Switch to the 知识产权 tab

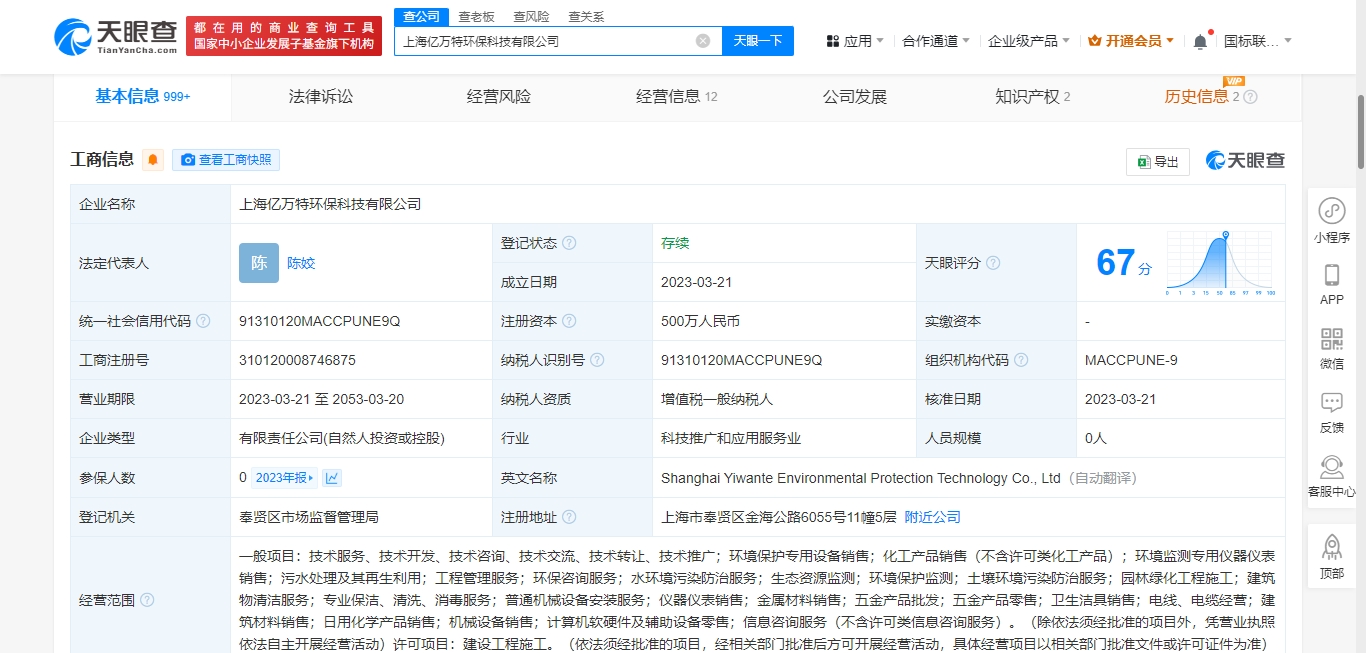(1032, 97)
